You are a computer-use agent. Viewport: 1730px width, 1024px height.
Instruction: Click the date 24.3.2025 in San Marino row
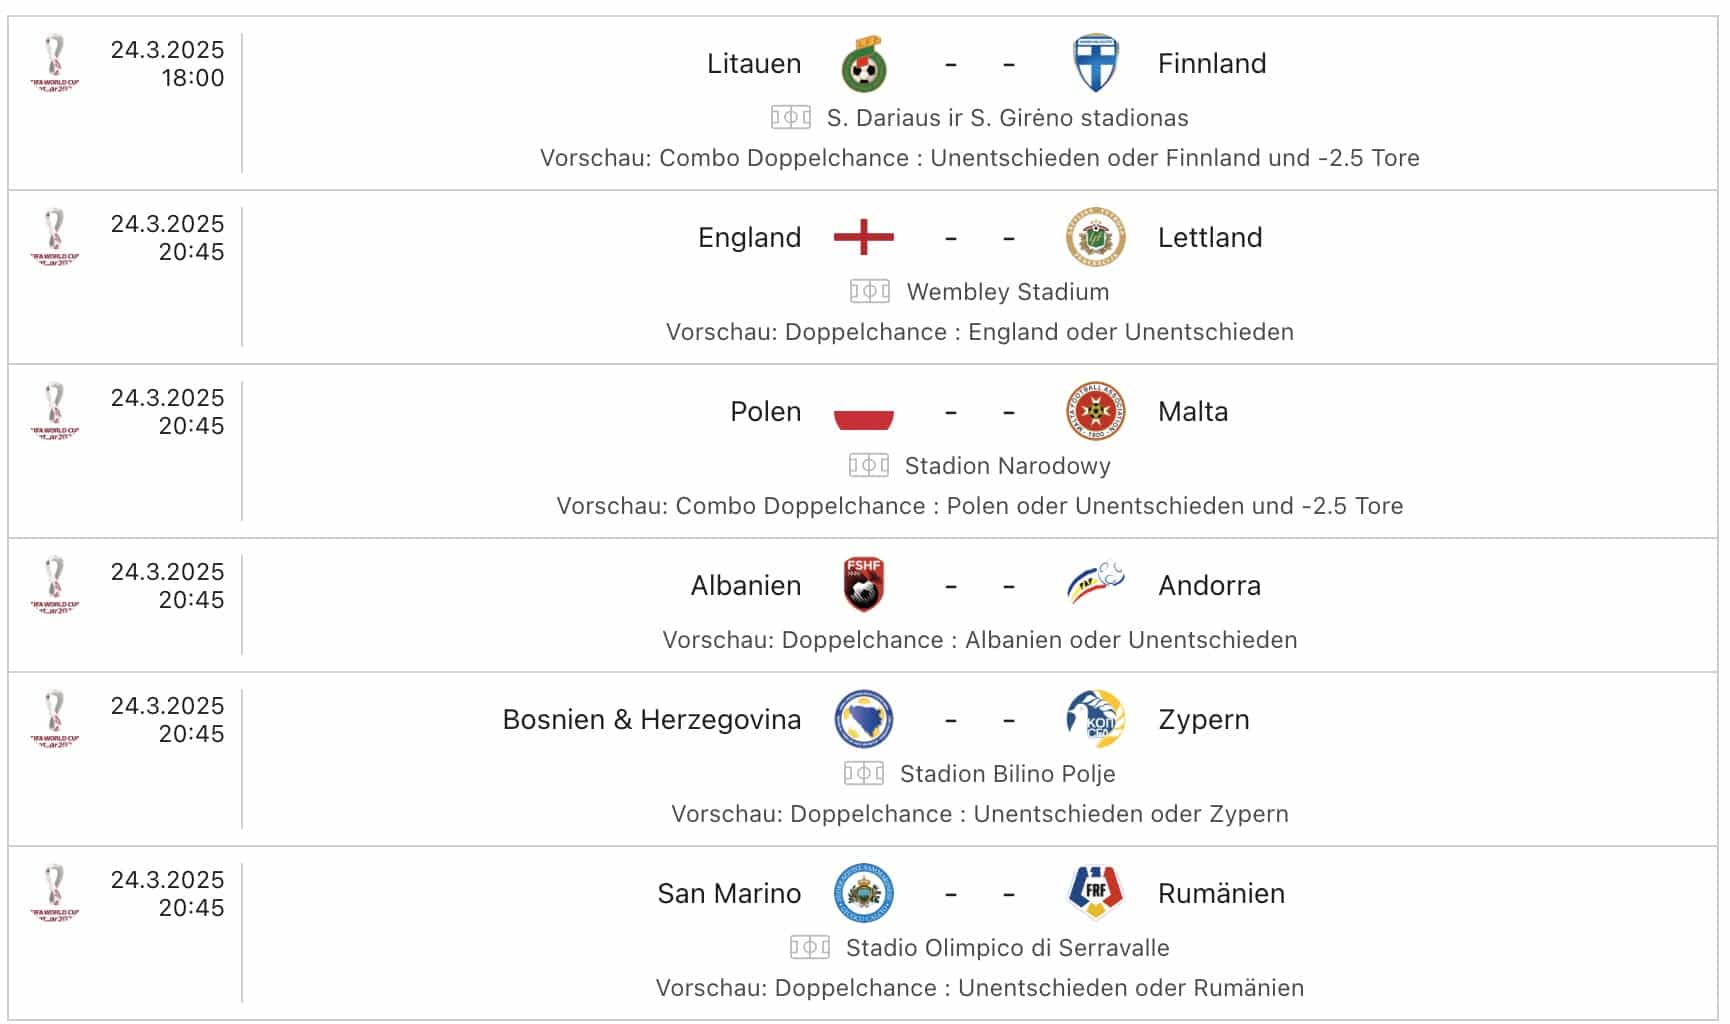tap(170, 880)
